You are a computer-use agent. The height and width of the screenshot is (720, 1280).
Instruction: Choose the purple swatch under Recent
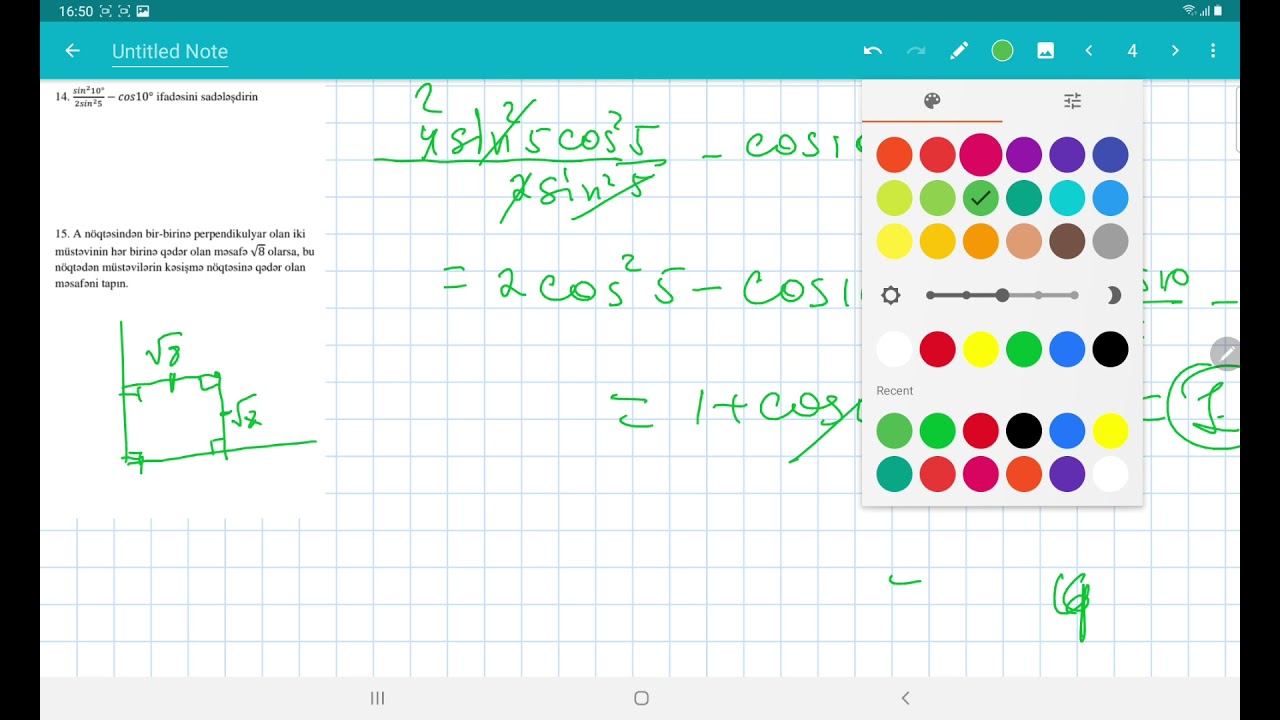click(x=1067, y=474)
